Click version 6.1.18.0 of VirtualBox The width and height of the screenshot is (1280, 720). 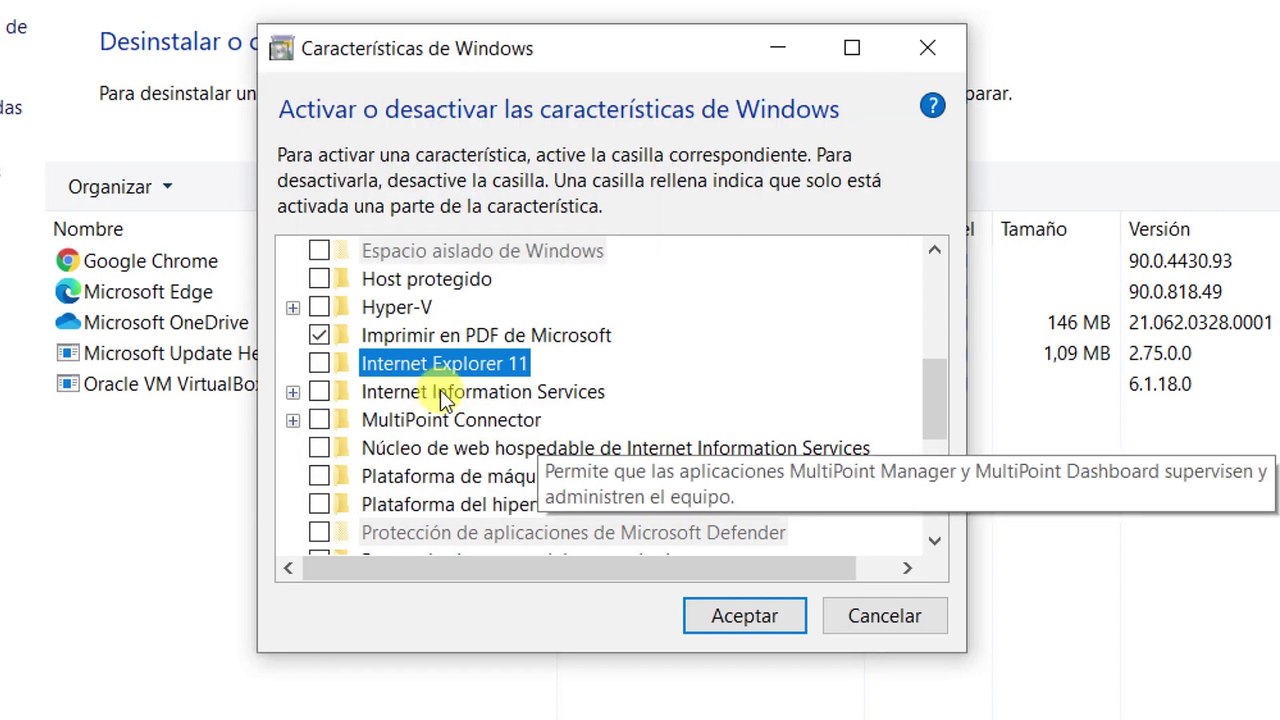[x=1159, y=384]
